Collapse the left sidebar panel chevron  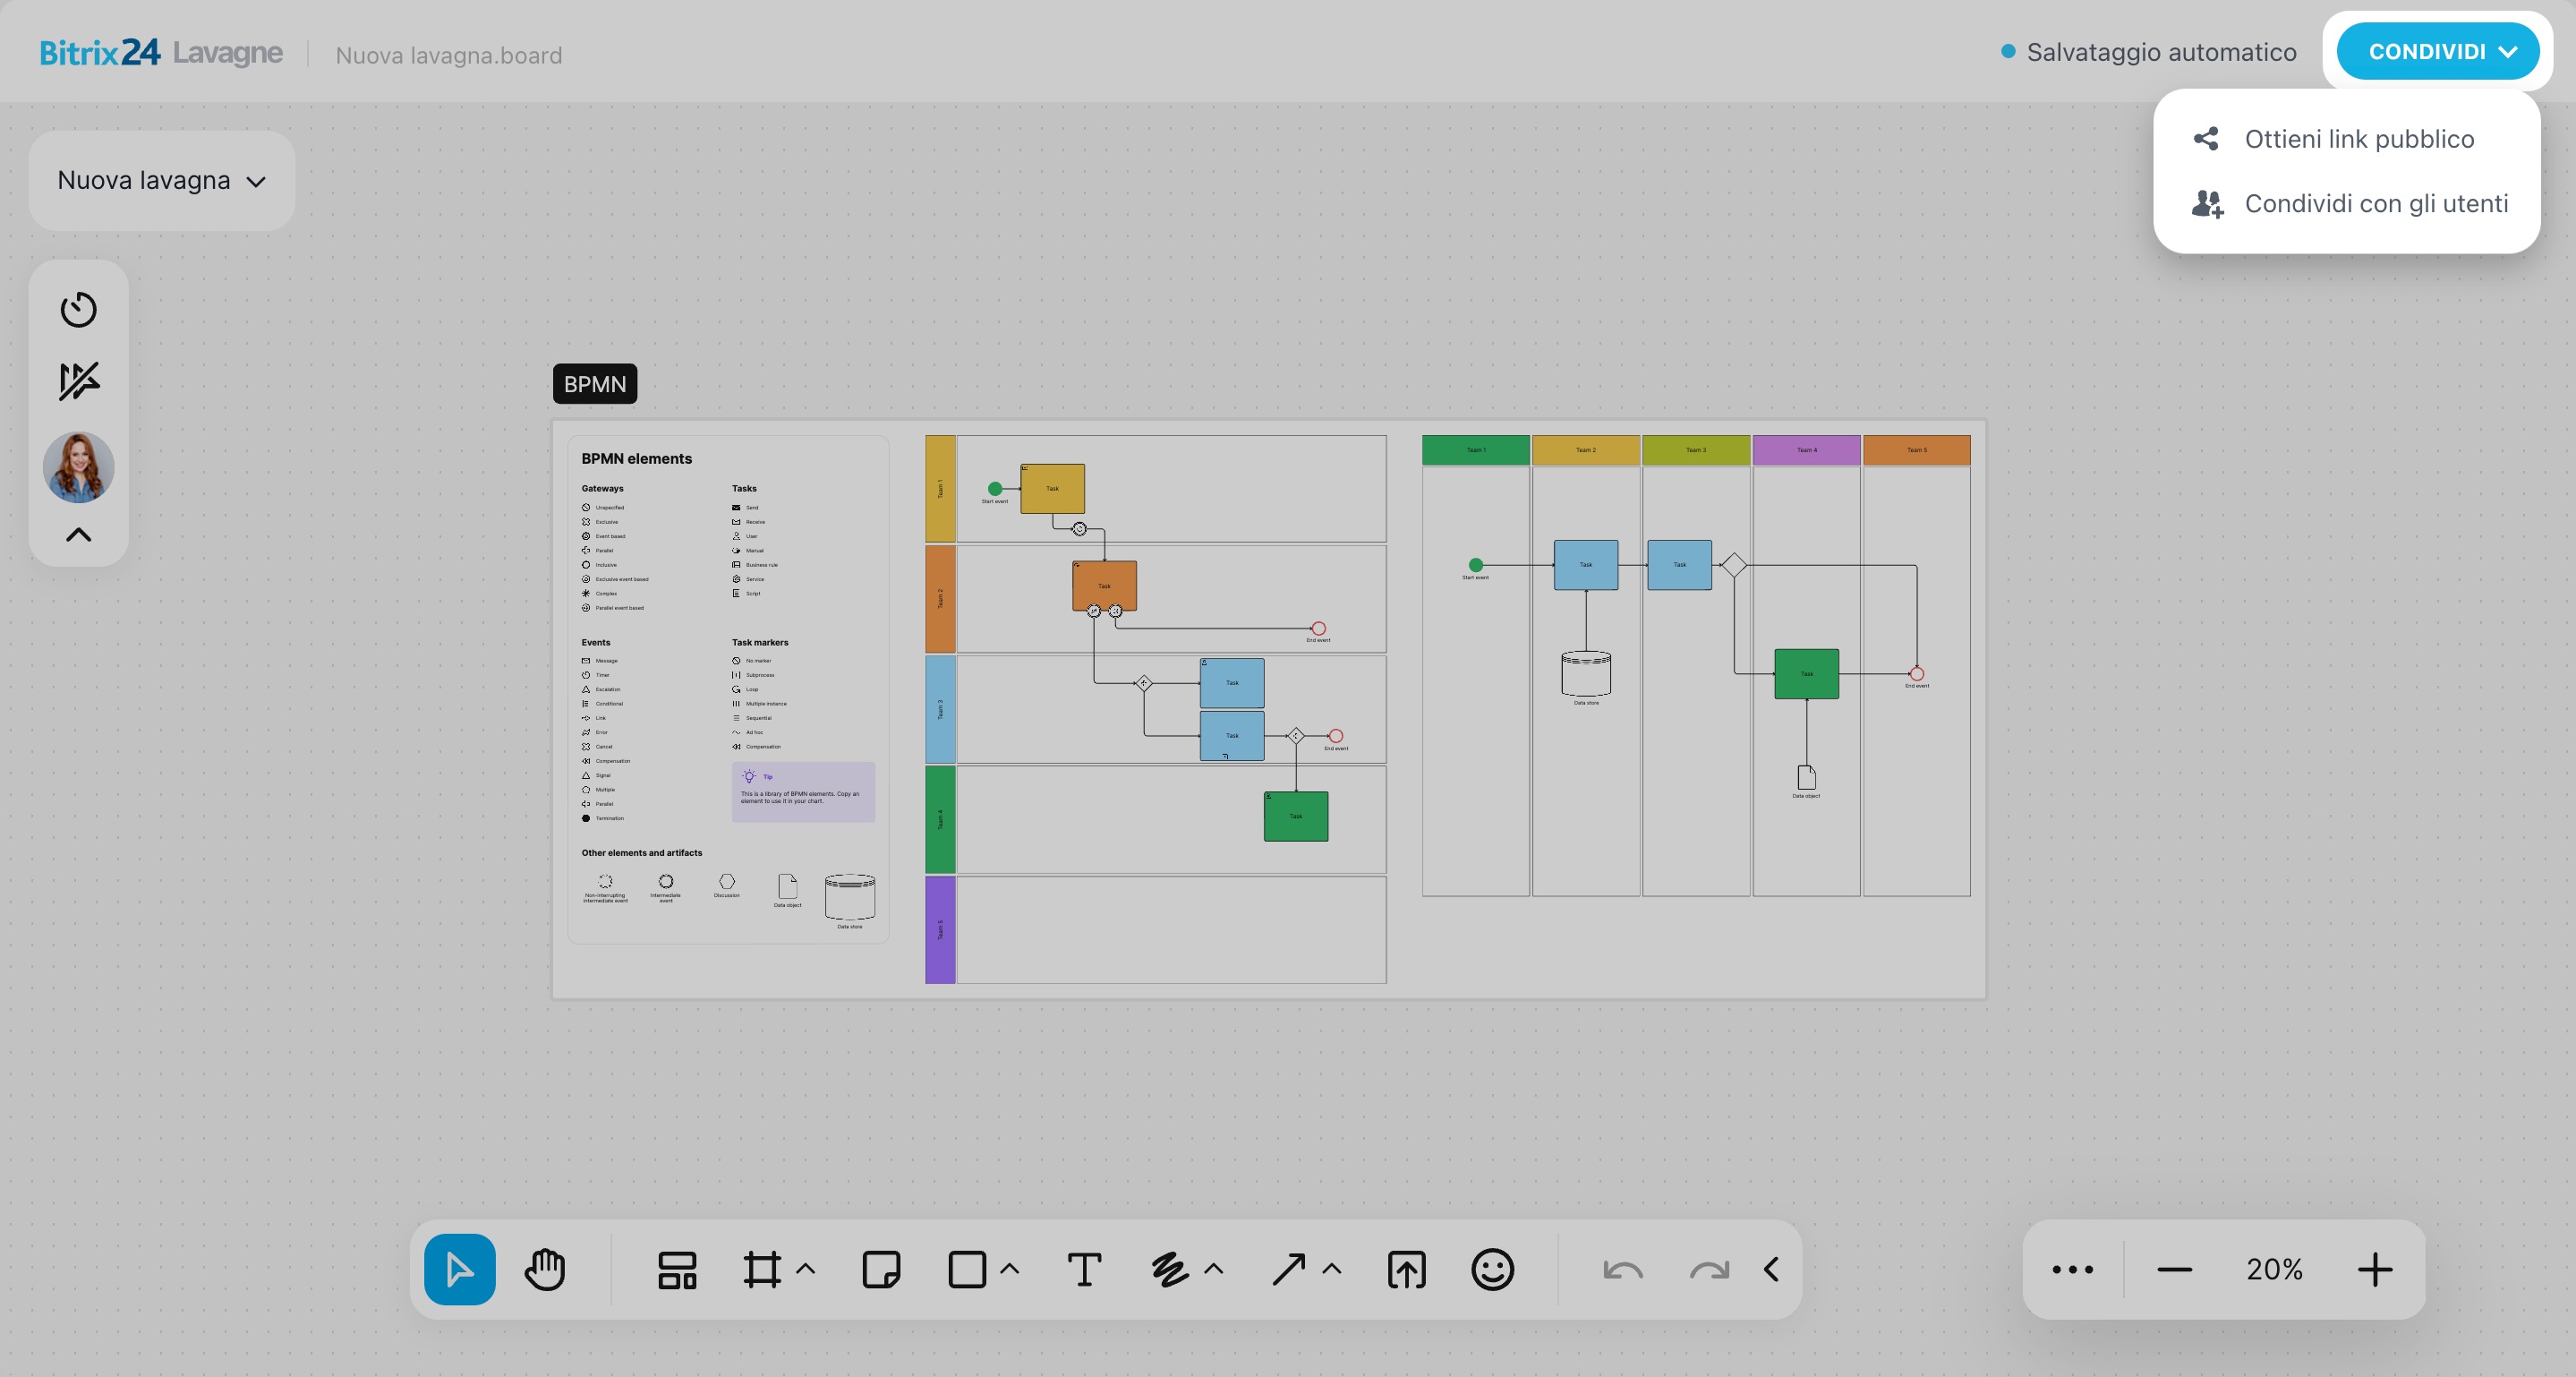point(78,535)
